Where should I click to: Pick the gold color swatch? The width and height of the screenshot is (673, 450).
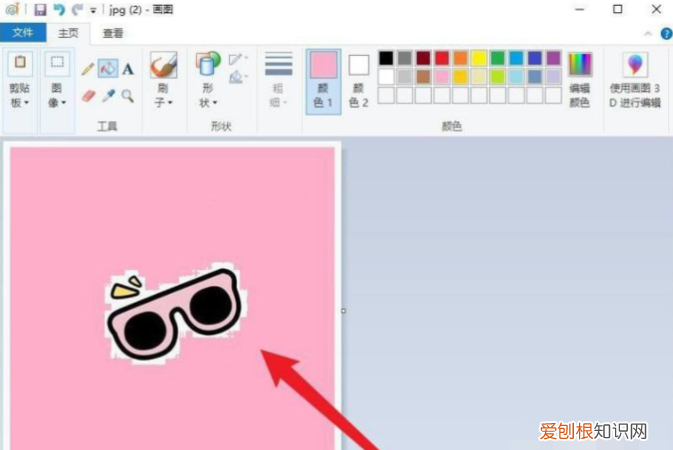pos(460,77)
